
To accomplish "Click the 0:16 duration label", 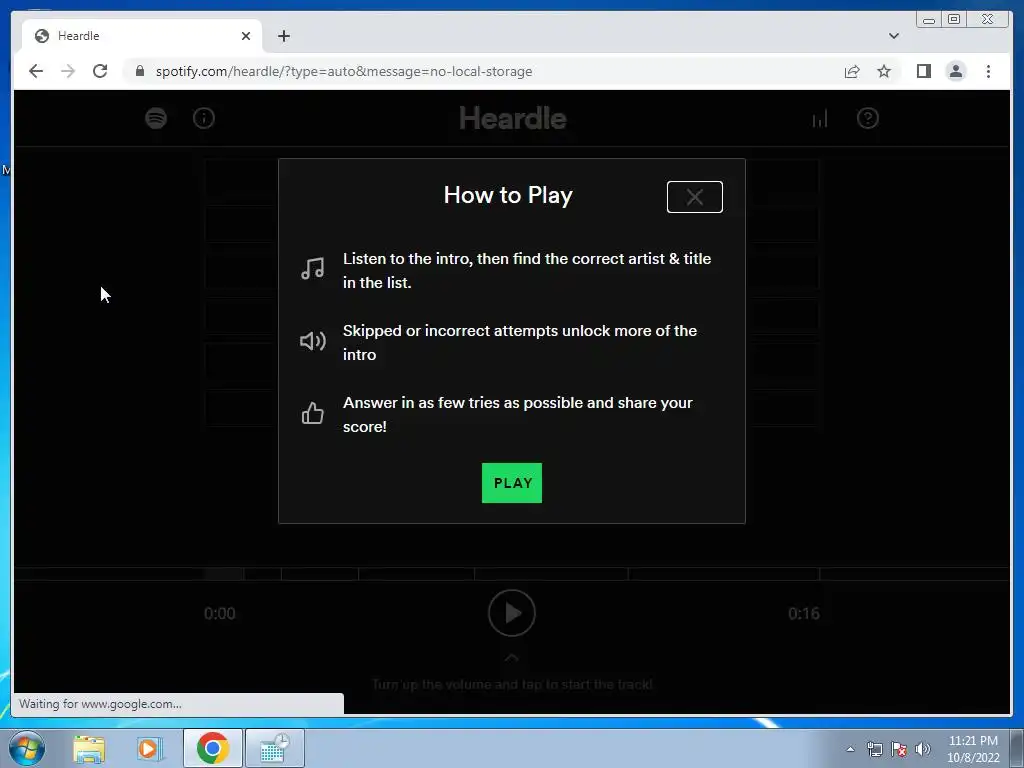I will 803,613.
